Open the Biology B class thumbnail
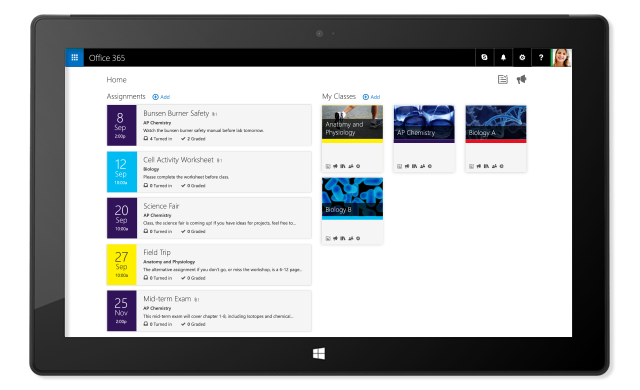Image resolution: width=640 pixels, height=390 pixels. pos(352,198)
